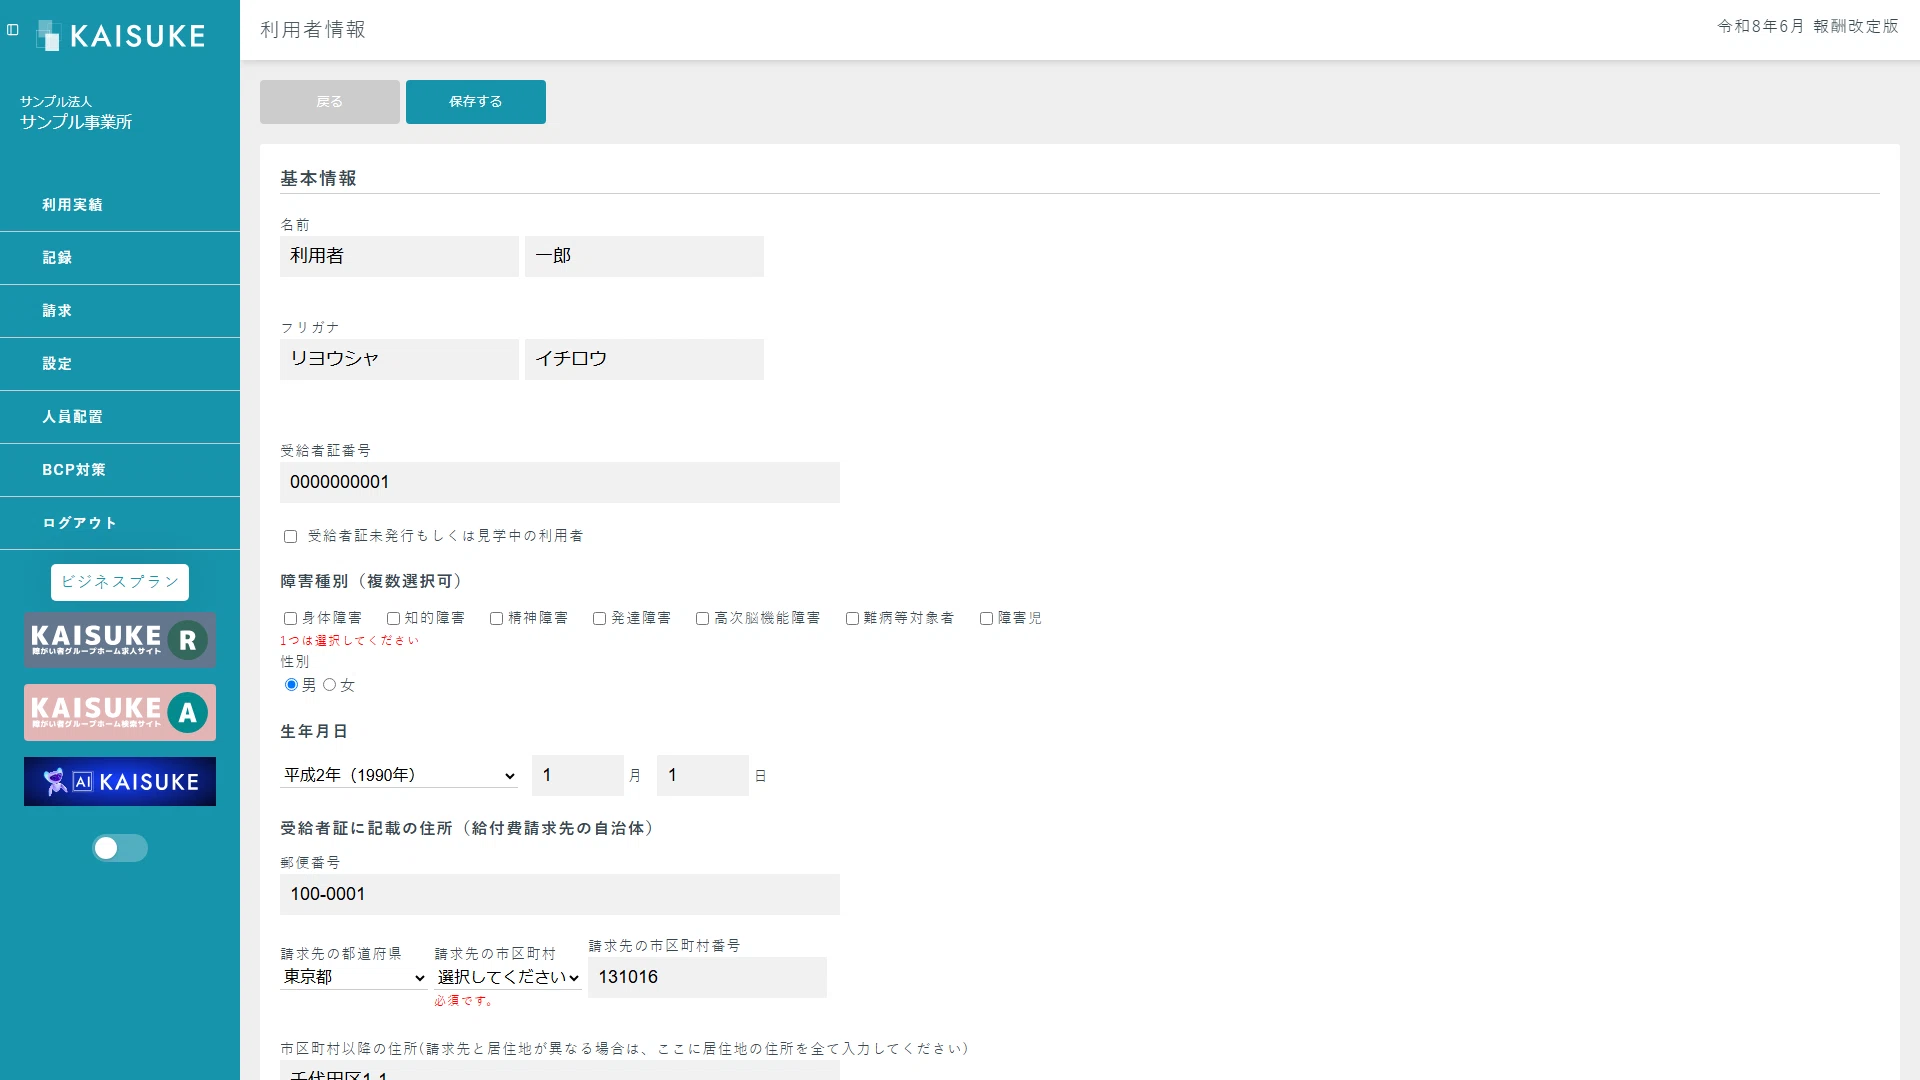Open the 請求先の都道府県 dropdown
The image size is (1920, 1080).
click(354, 977)
